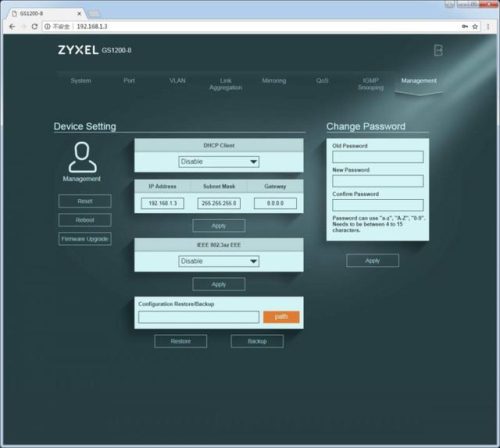Click the saved password key icon
This screenshot has height=448, width=500.
tap(464, 26)
